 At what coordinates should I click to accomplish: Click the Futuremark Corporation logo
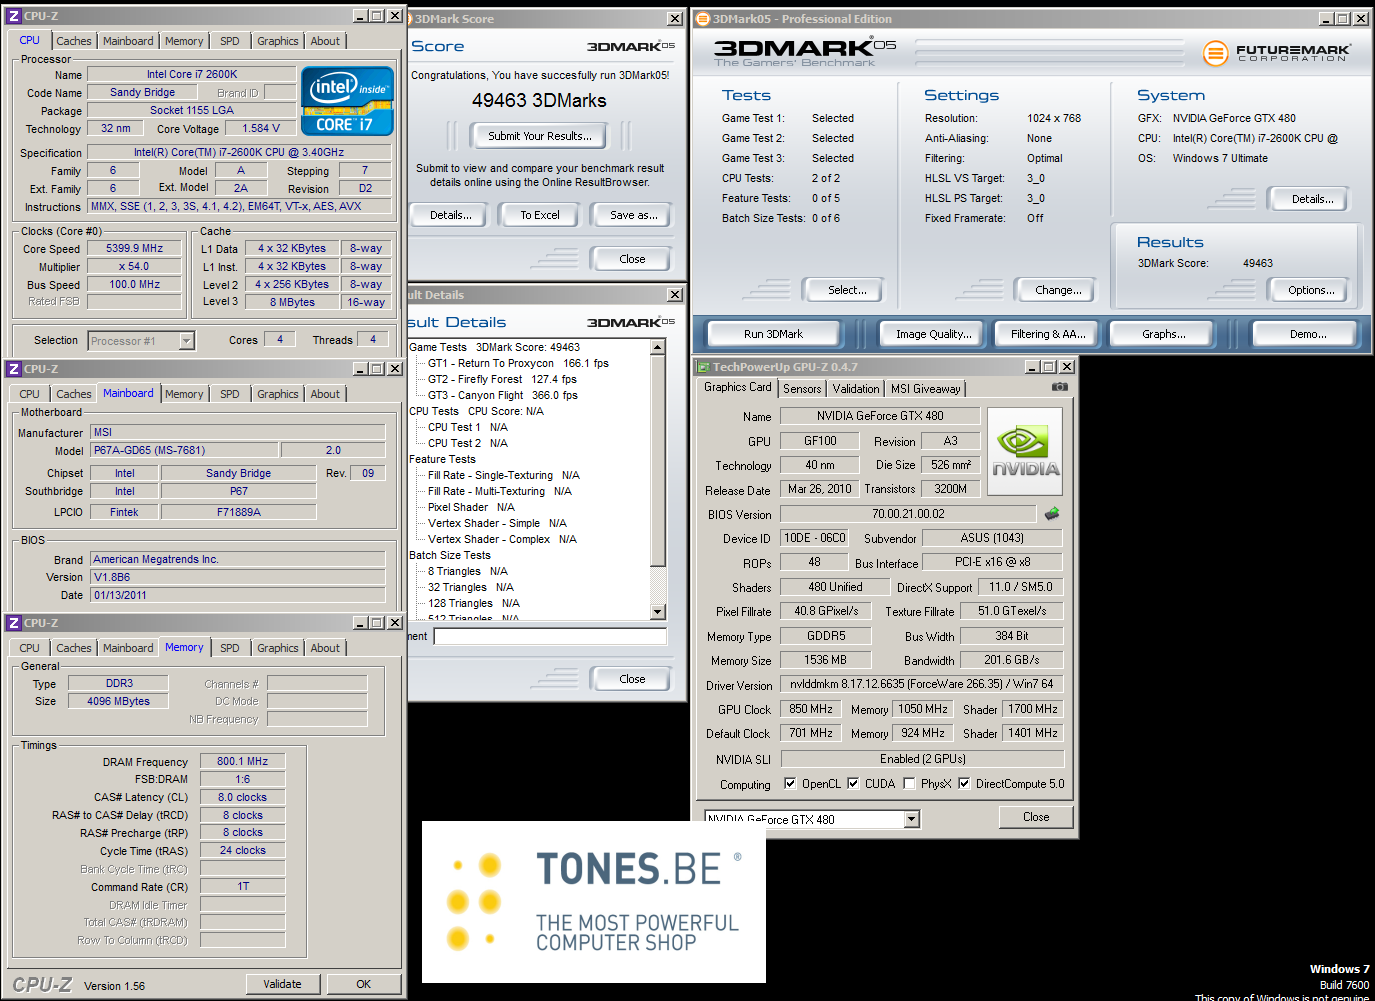pos(1276,53)
